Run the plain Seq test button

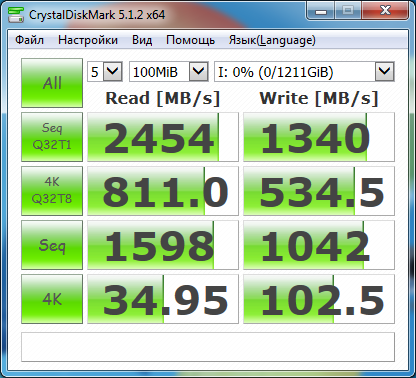[52, 245]
